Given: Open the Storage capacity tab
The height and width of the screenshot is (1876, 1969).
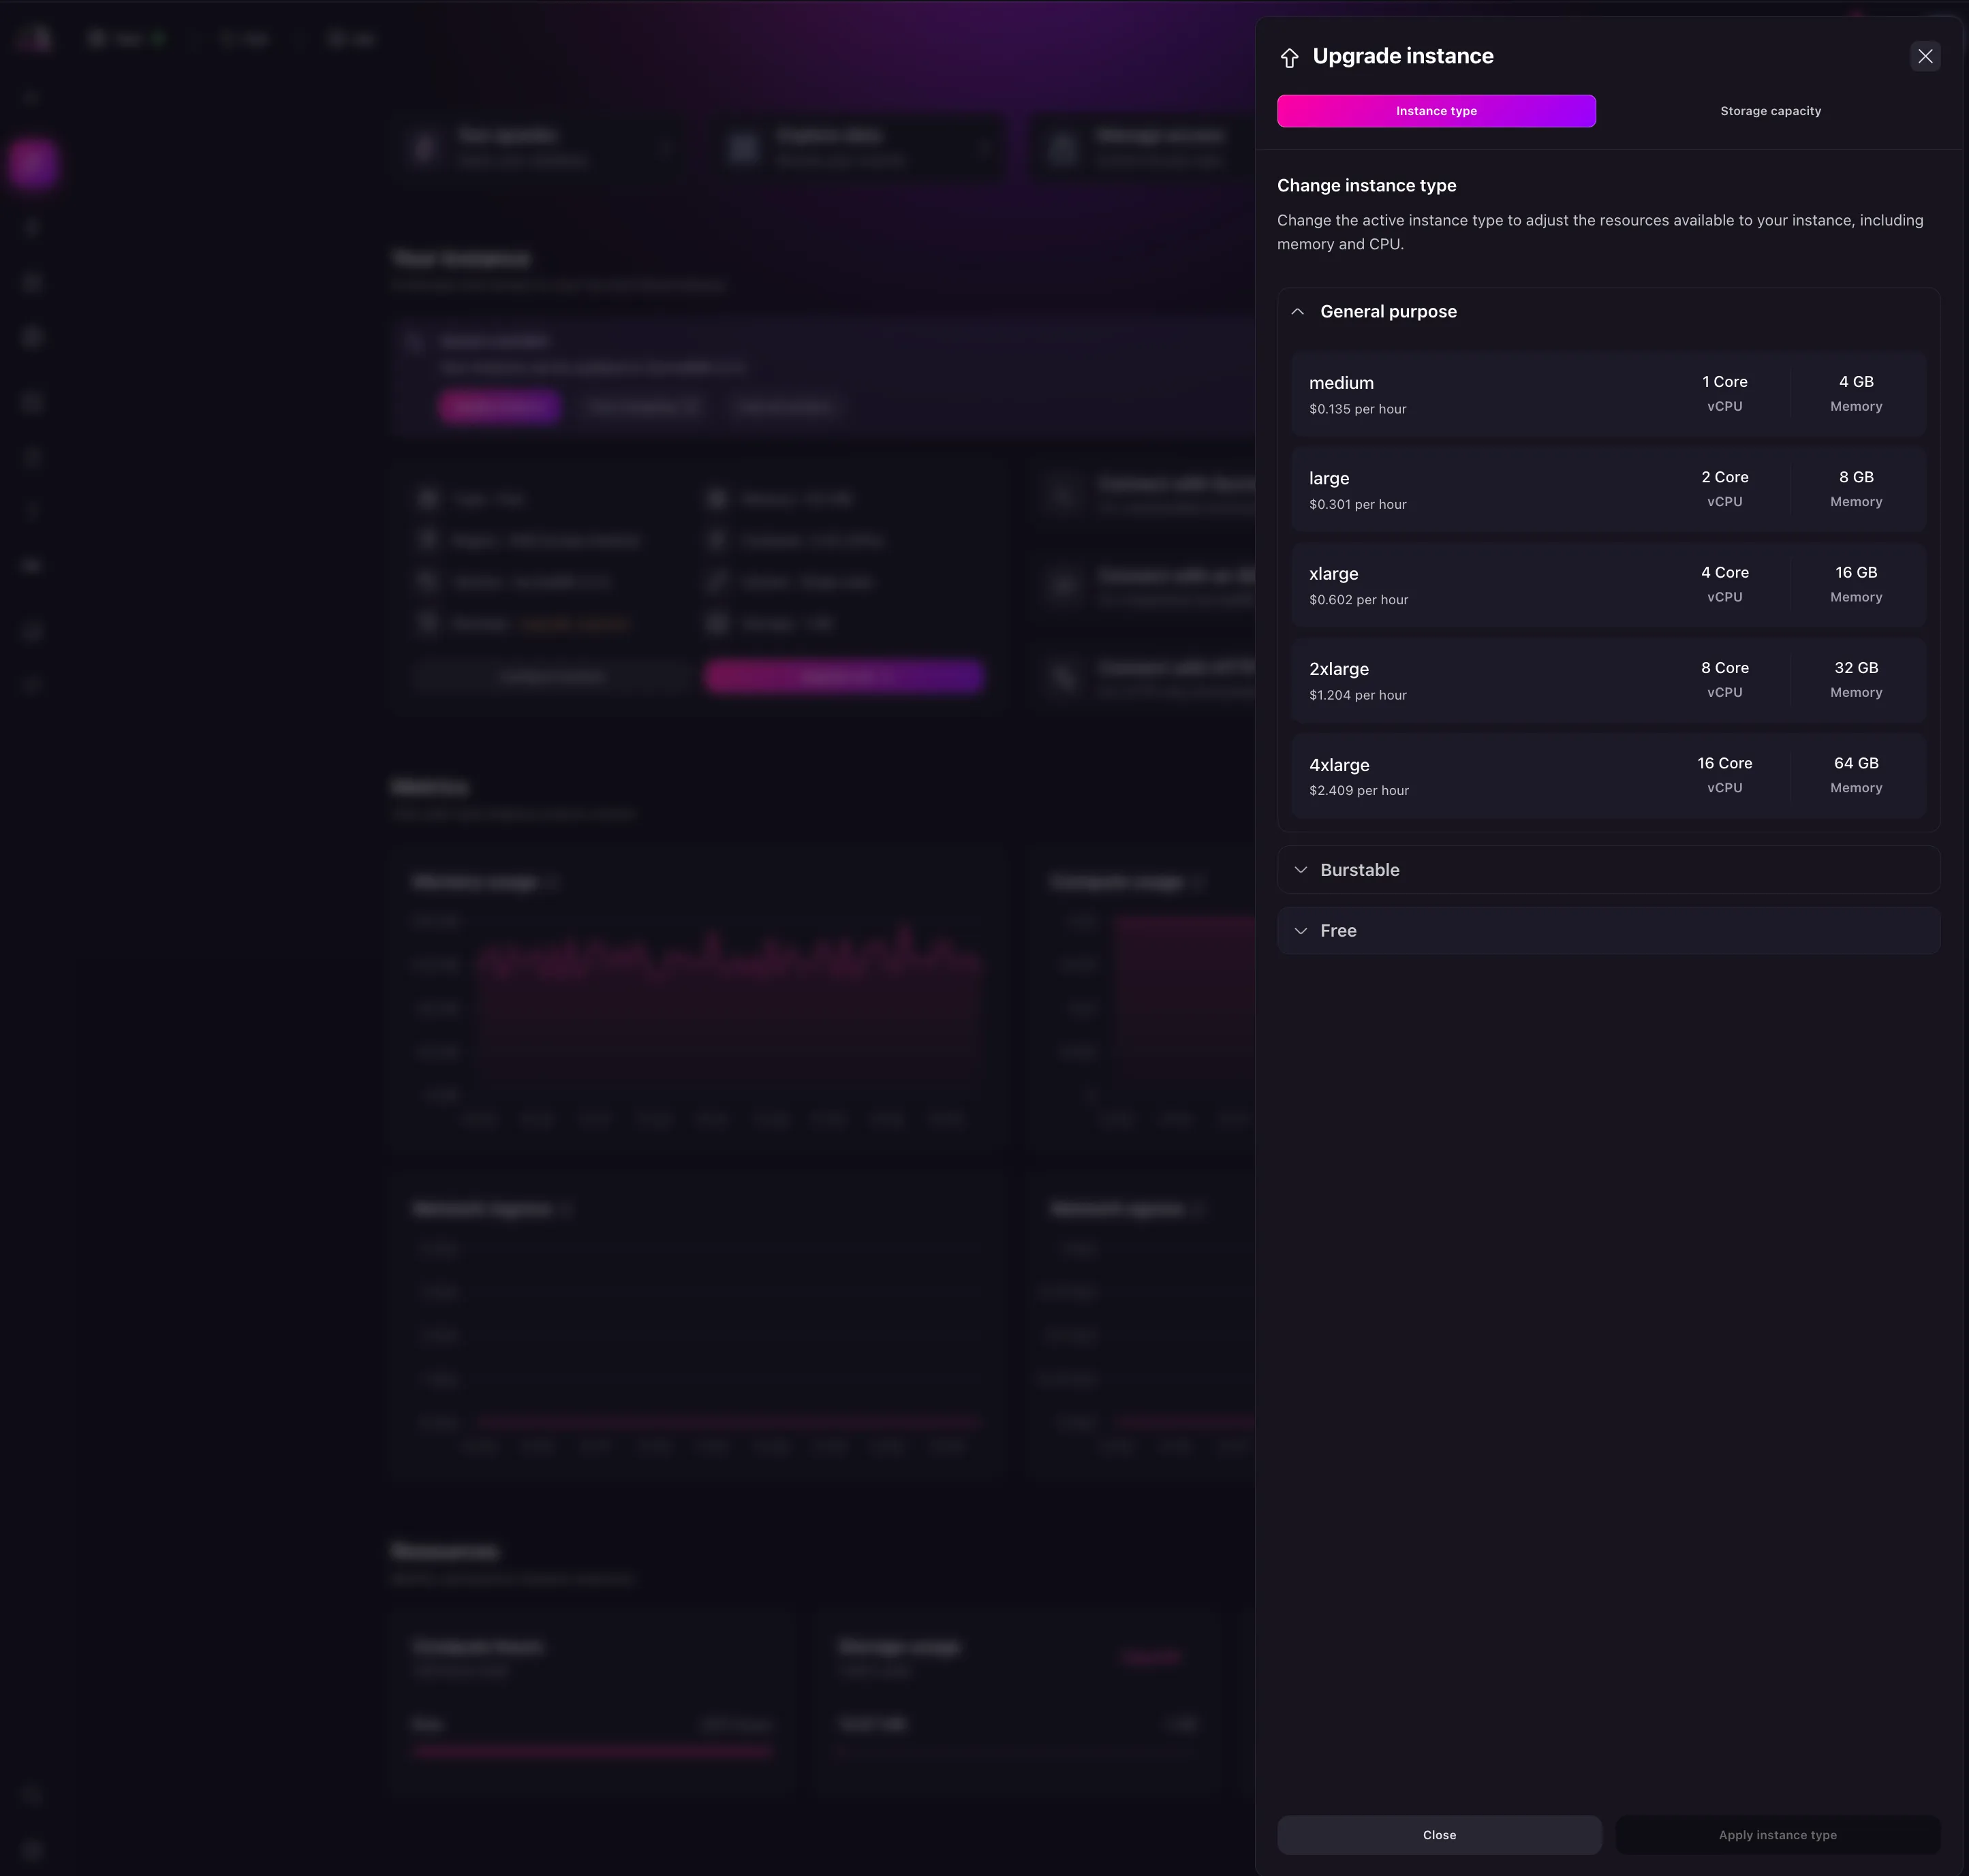Looking at the screenshot, I should [x=1769, y=111].
